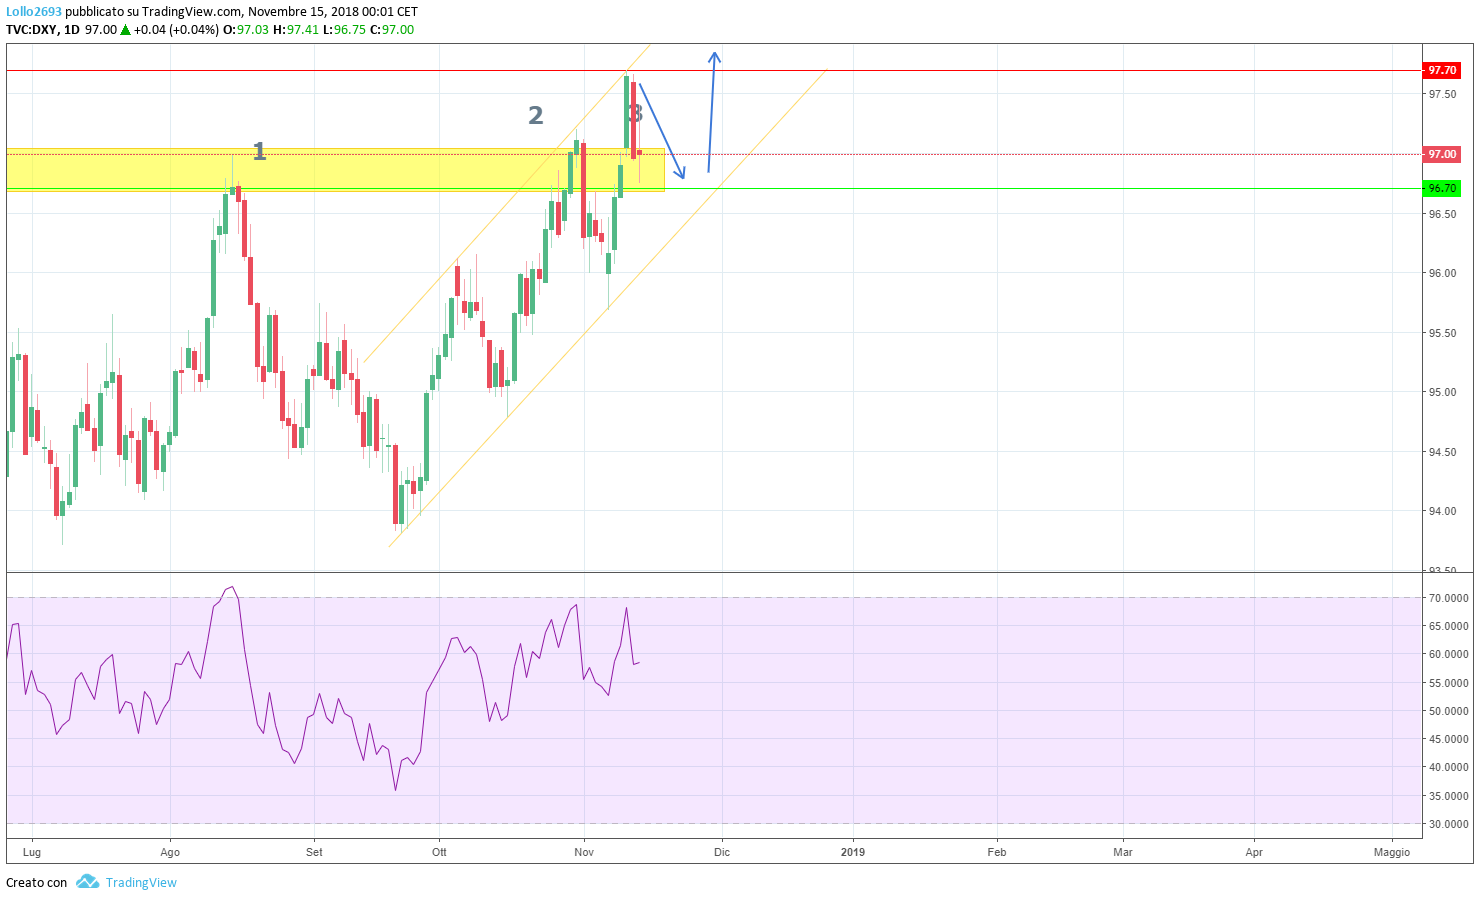Click the Nov month label
The height and width of the screenshot is (900, 1480).
[584, 852]
